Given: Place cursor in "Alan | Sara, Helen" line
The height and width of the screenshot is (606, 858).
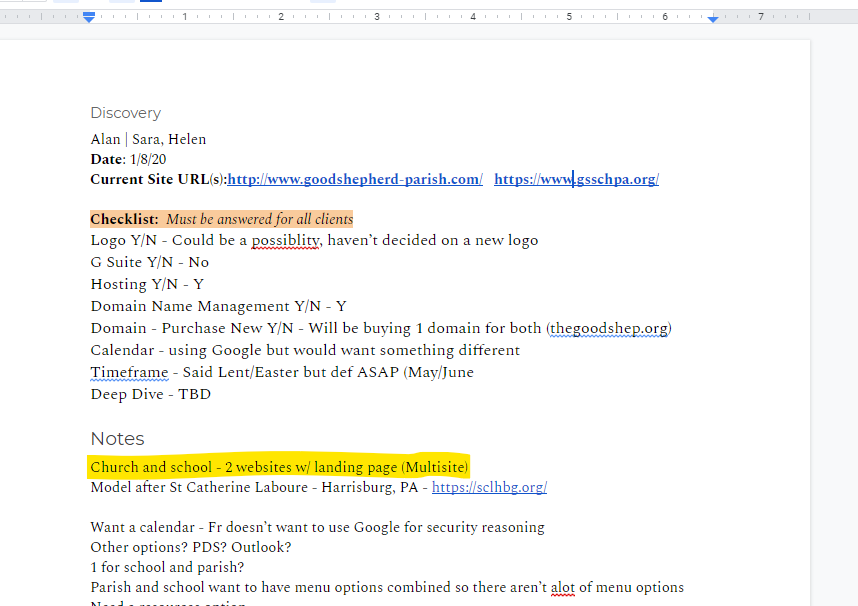Looking at the screenshot, I should tap(148, 139).
